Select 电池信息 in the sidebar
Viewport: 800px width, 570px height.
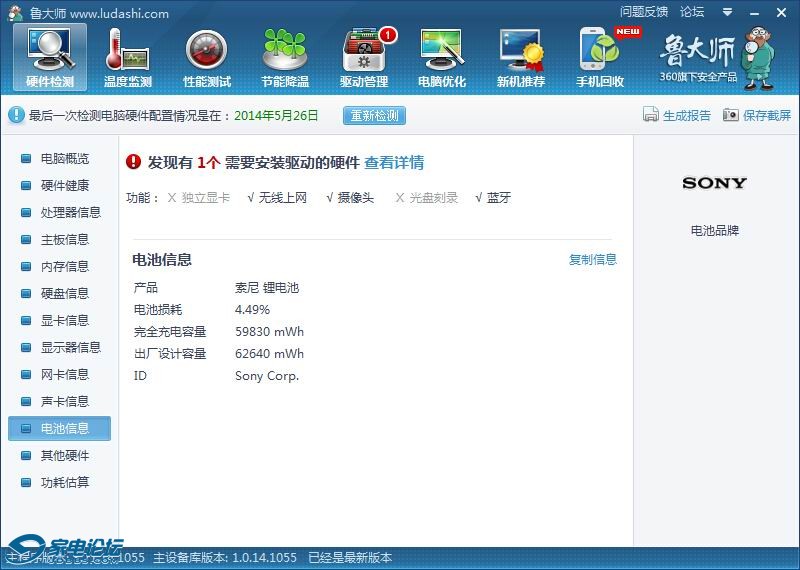pos(59,429)
